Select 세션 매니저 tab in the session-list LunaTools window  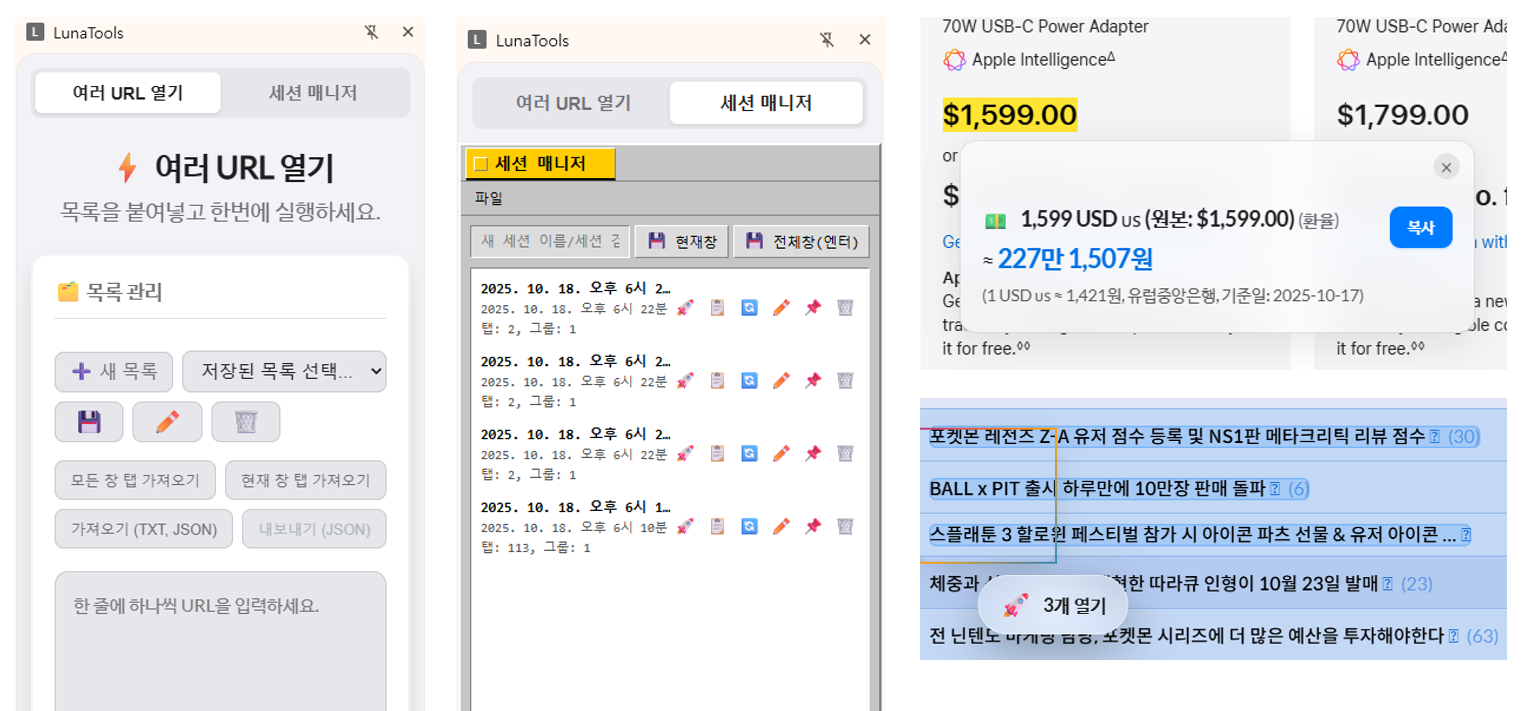766,103
